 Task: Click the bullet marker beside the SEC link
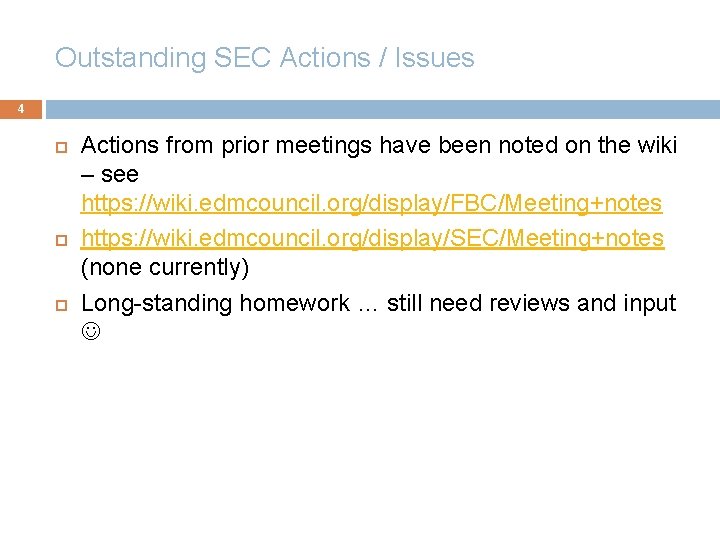click(59, 240)
